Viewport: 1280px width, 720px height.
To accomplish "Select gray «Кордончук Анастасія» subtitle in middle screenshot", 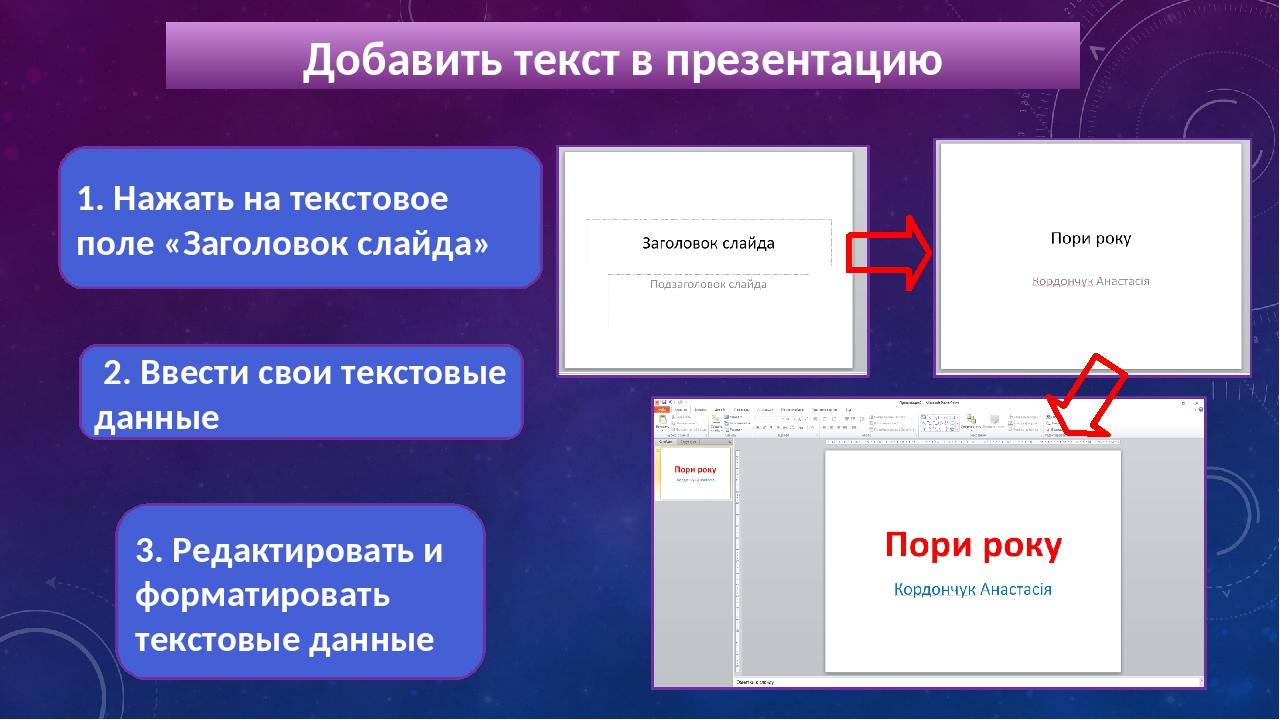I will point(1091,281).
